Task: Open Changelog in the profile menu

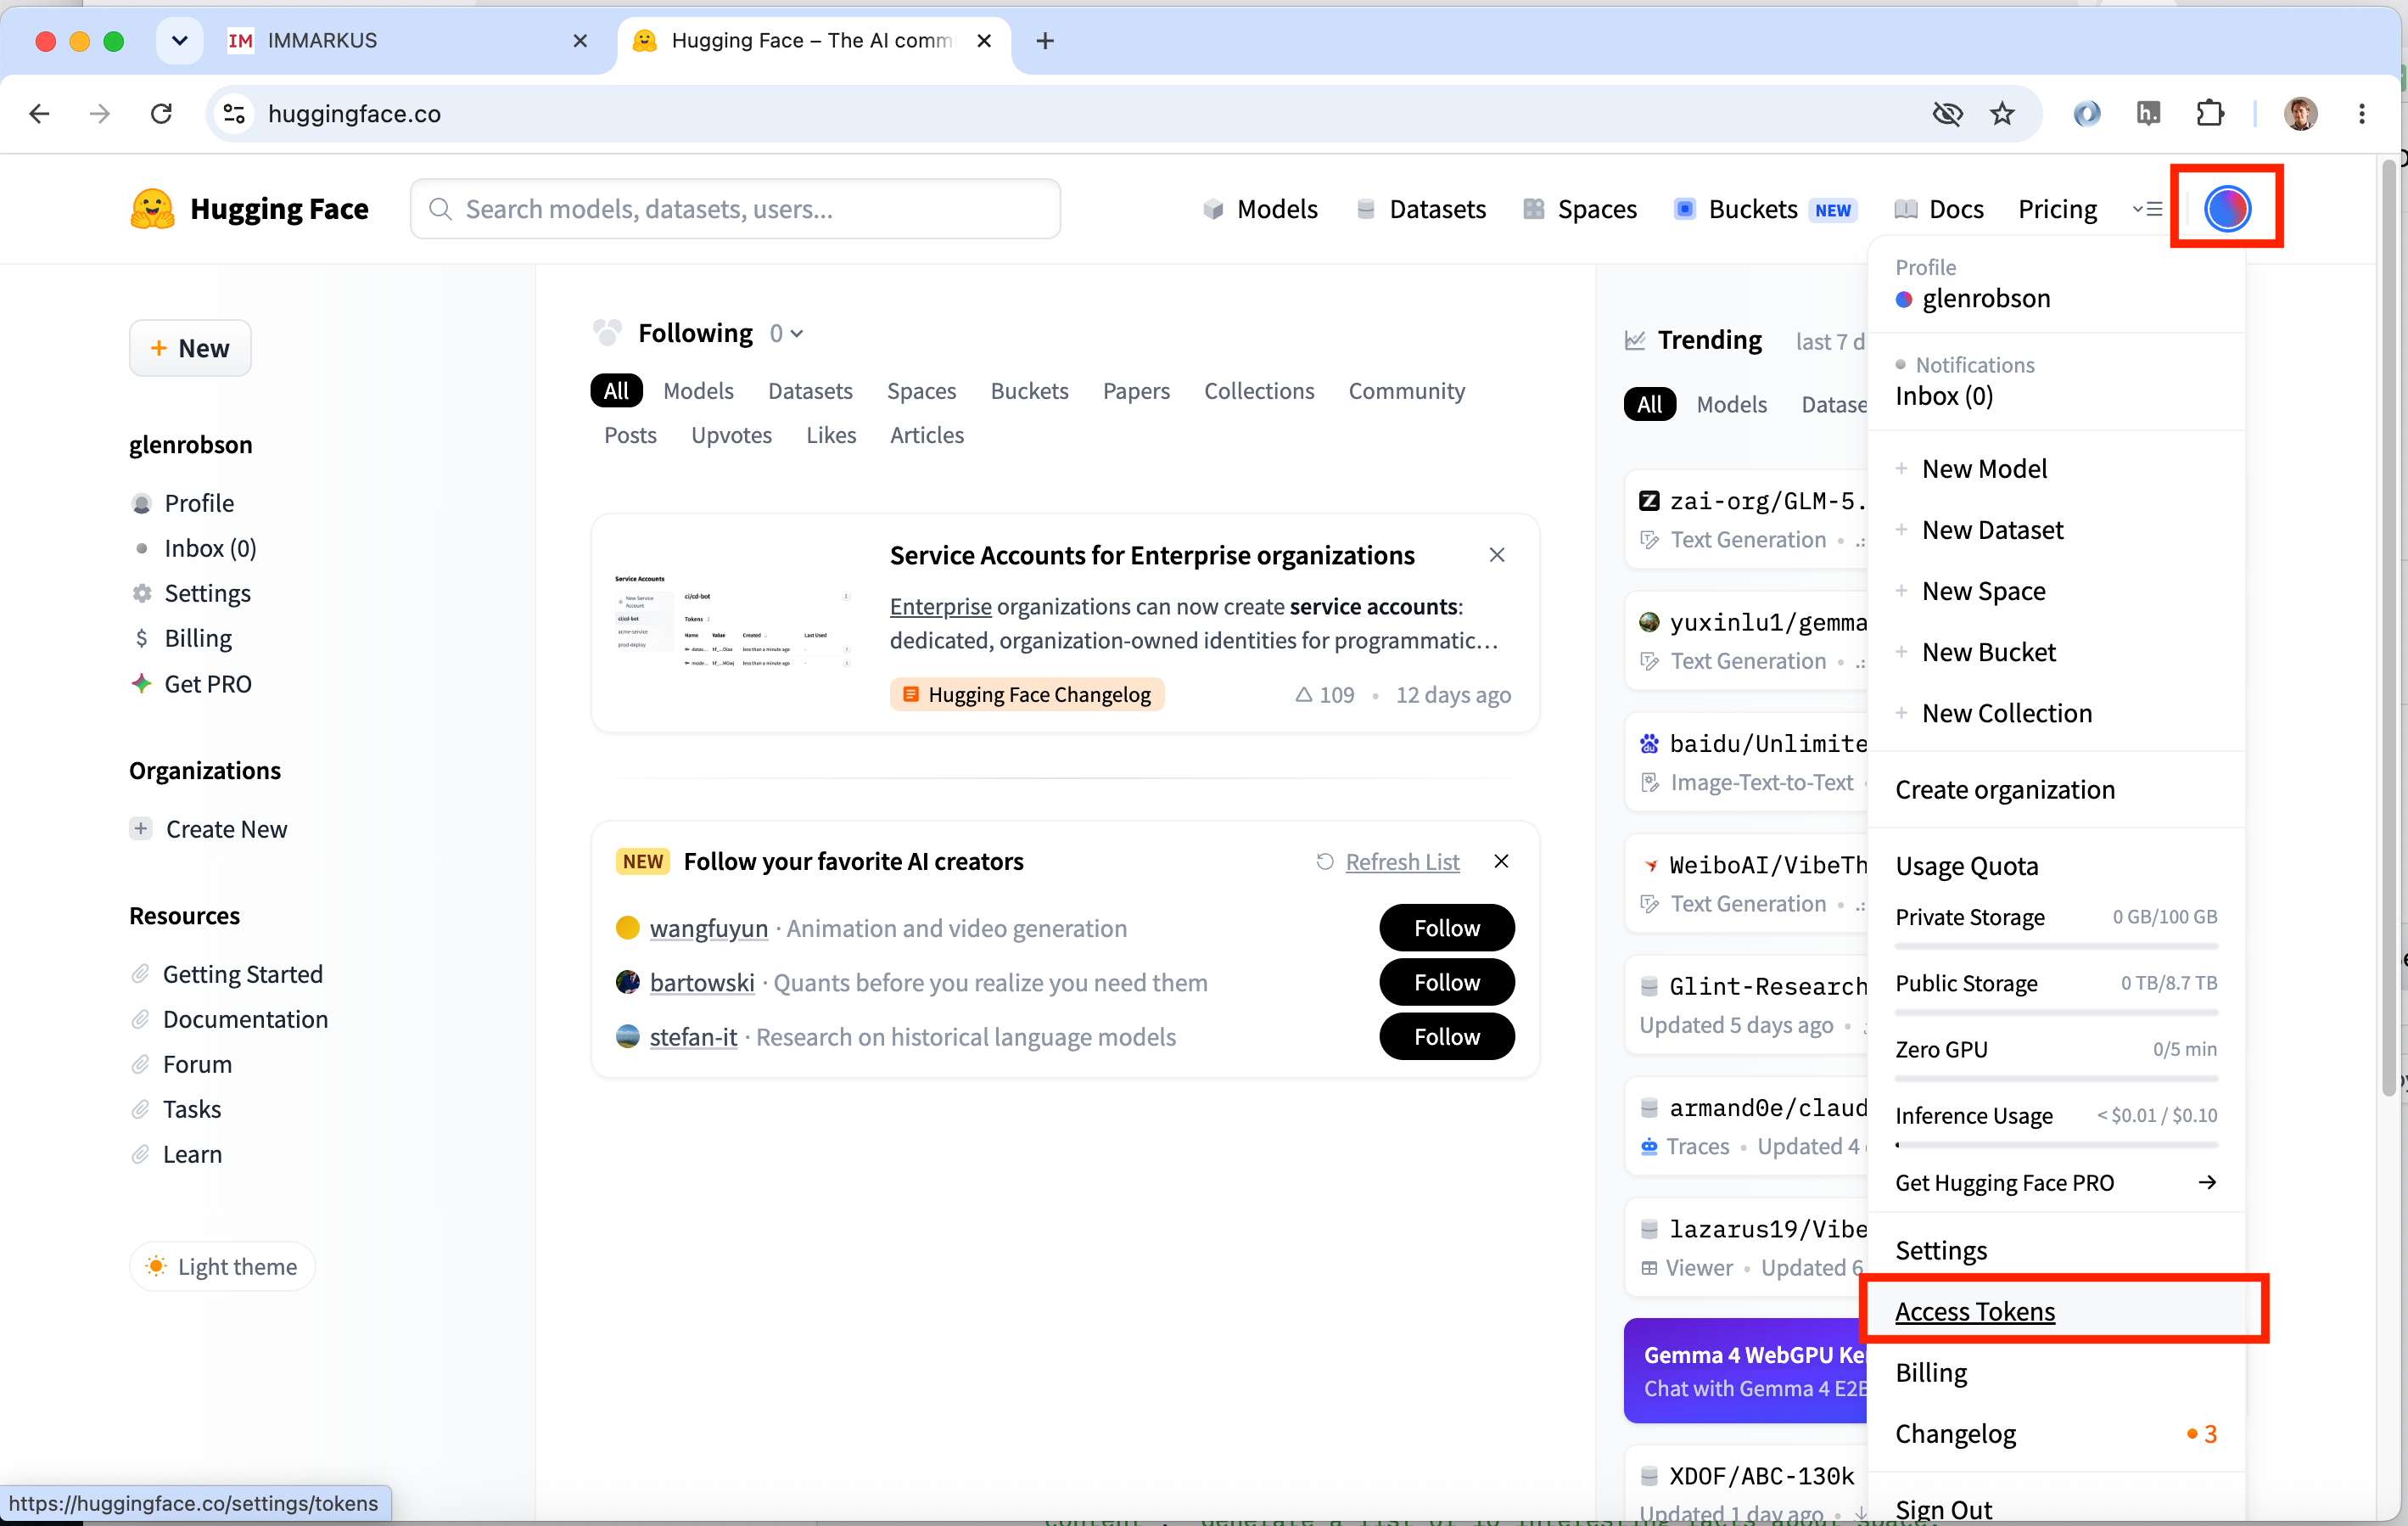Action: pyautogui.click(x=2056, y=1433)
